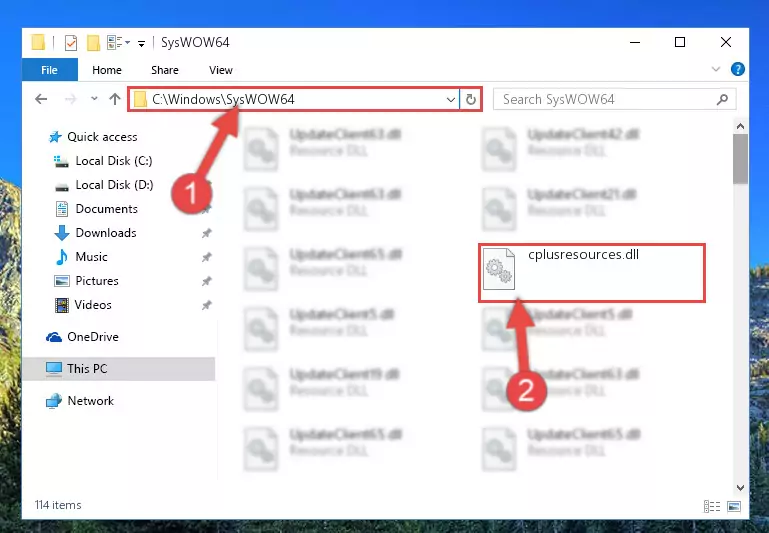Open Help with the blue question icon
Screen dimensions: 769x533
coord(737,69)
